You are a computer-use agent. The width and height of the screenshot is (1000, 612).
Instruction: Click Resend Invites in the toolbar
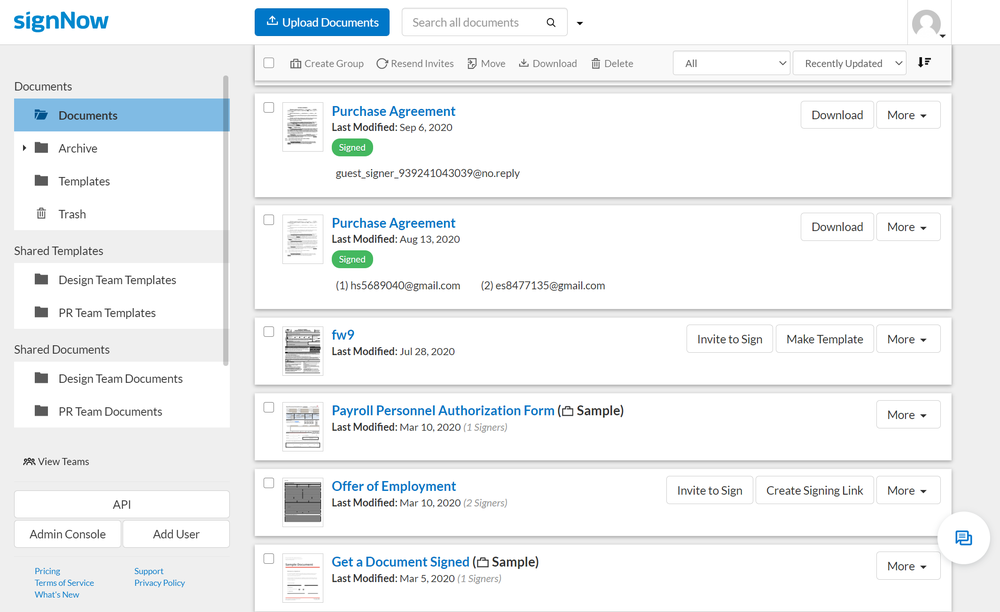tap(415, 64)
